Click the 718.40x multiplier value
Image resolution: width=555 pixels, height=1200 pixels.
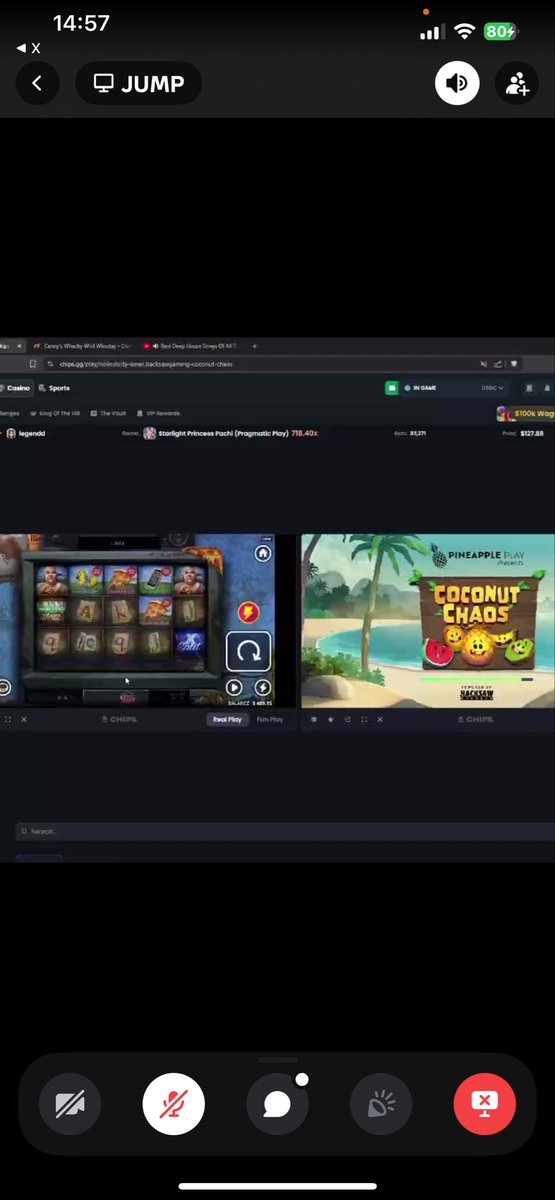click(304, 433)
